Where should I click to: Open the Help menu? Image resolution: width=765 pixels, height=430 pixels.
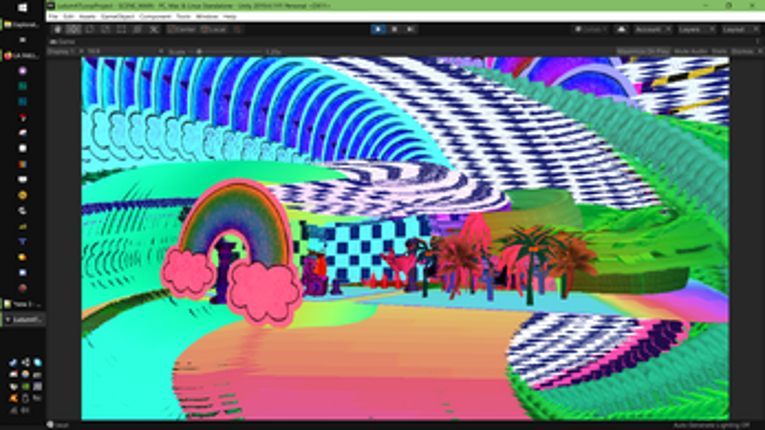229,17
